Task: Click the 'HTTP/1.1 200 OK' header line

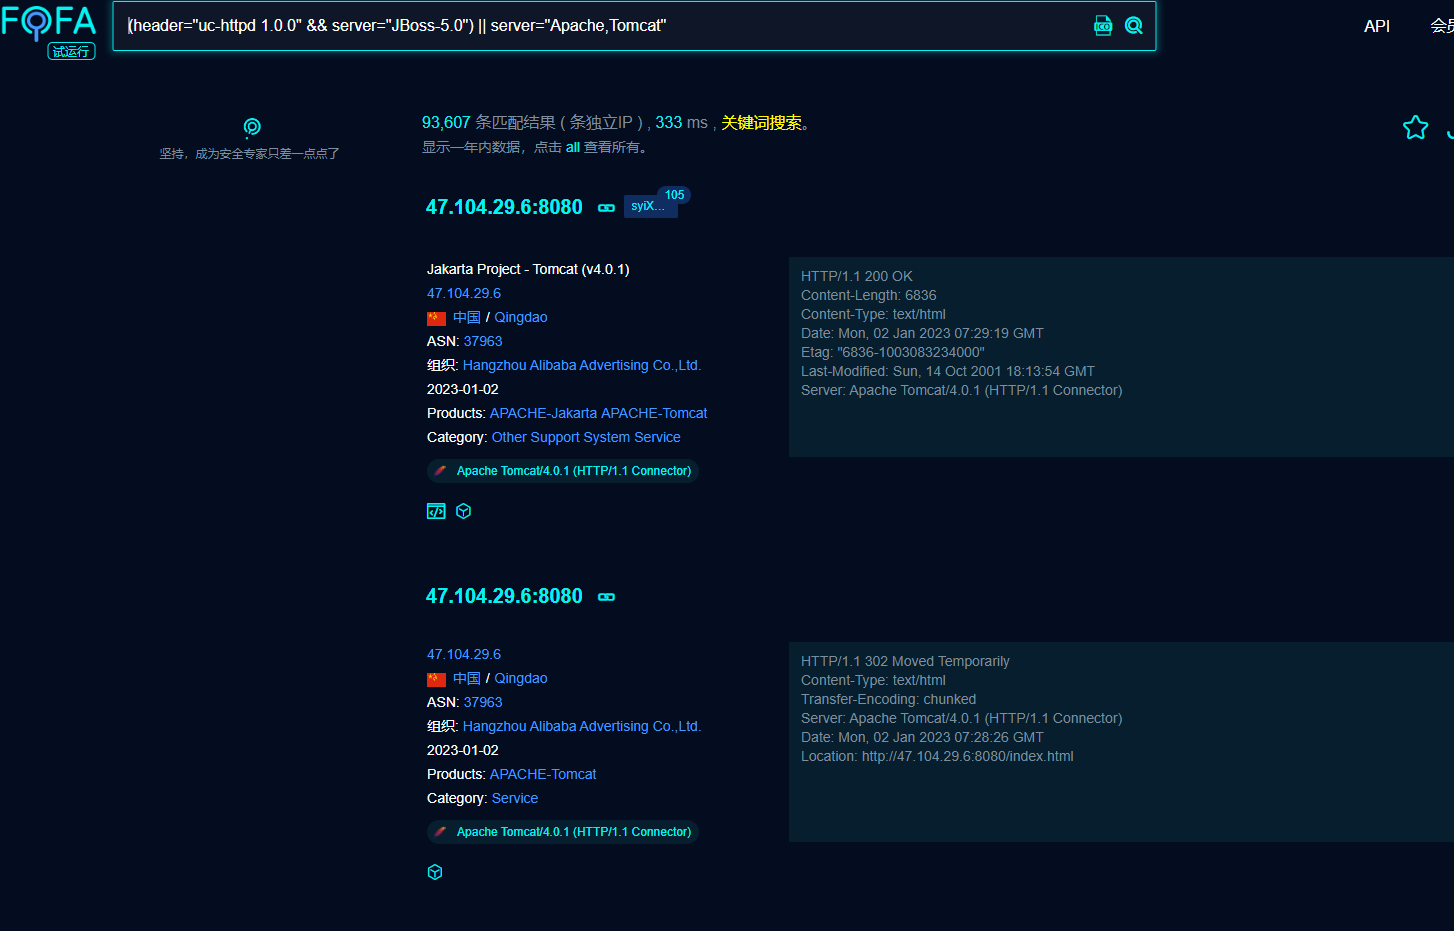Action: [x=857, y=276]
